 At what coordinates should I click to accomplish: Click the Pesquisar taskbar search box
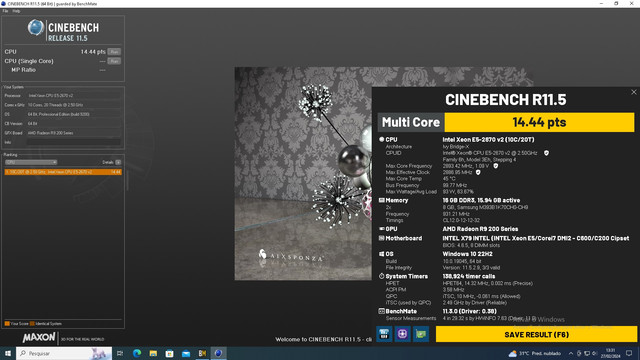tap(64, 353)
